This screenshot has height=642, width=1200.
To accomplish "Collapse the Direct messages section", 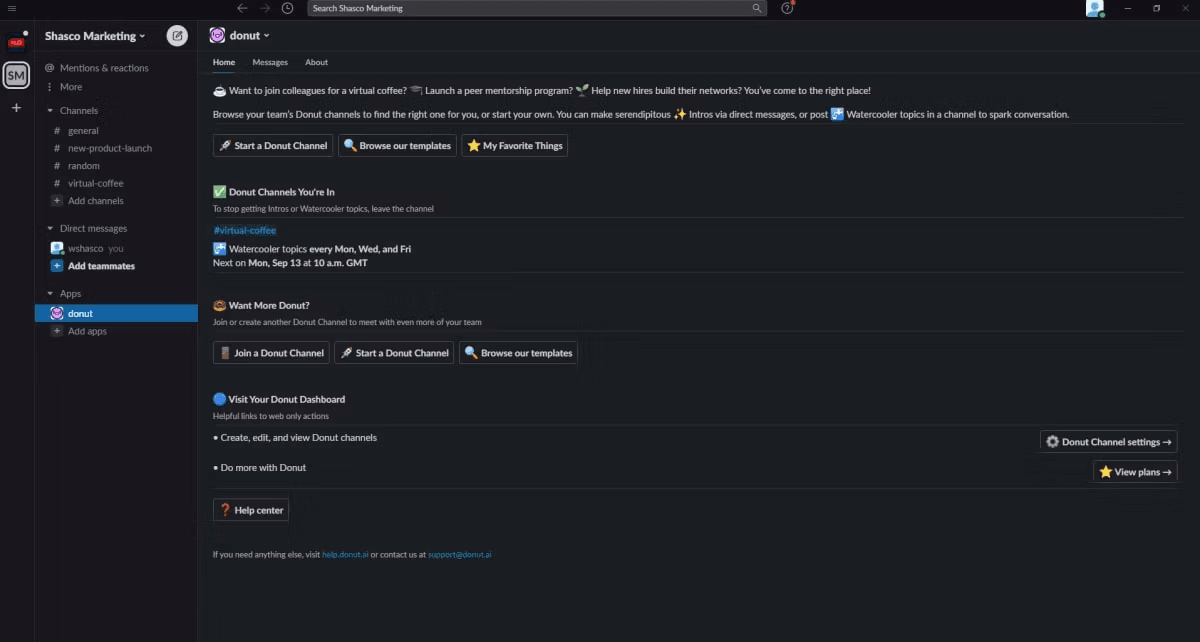I will click(50, 229).
